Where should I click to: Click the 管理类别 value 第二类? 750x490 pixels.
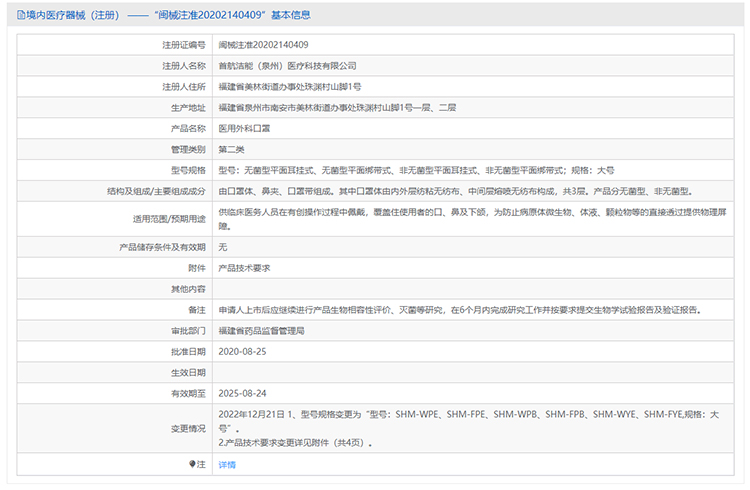tap(231, 149)
